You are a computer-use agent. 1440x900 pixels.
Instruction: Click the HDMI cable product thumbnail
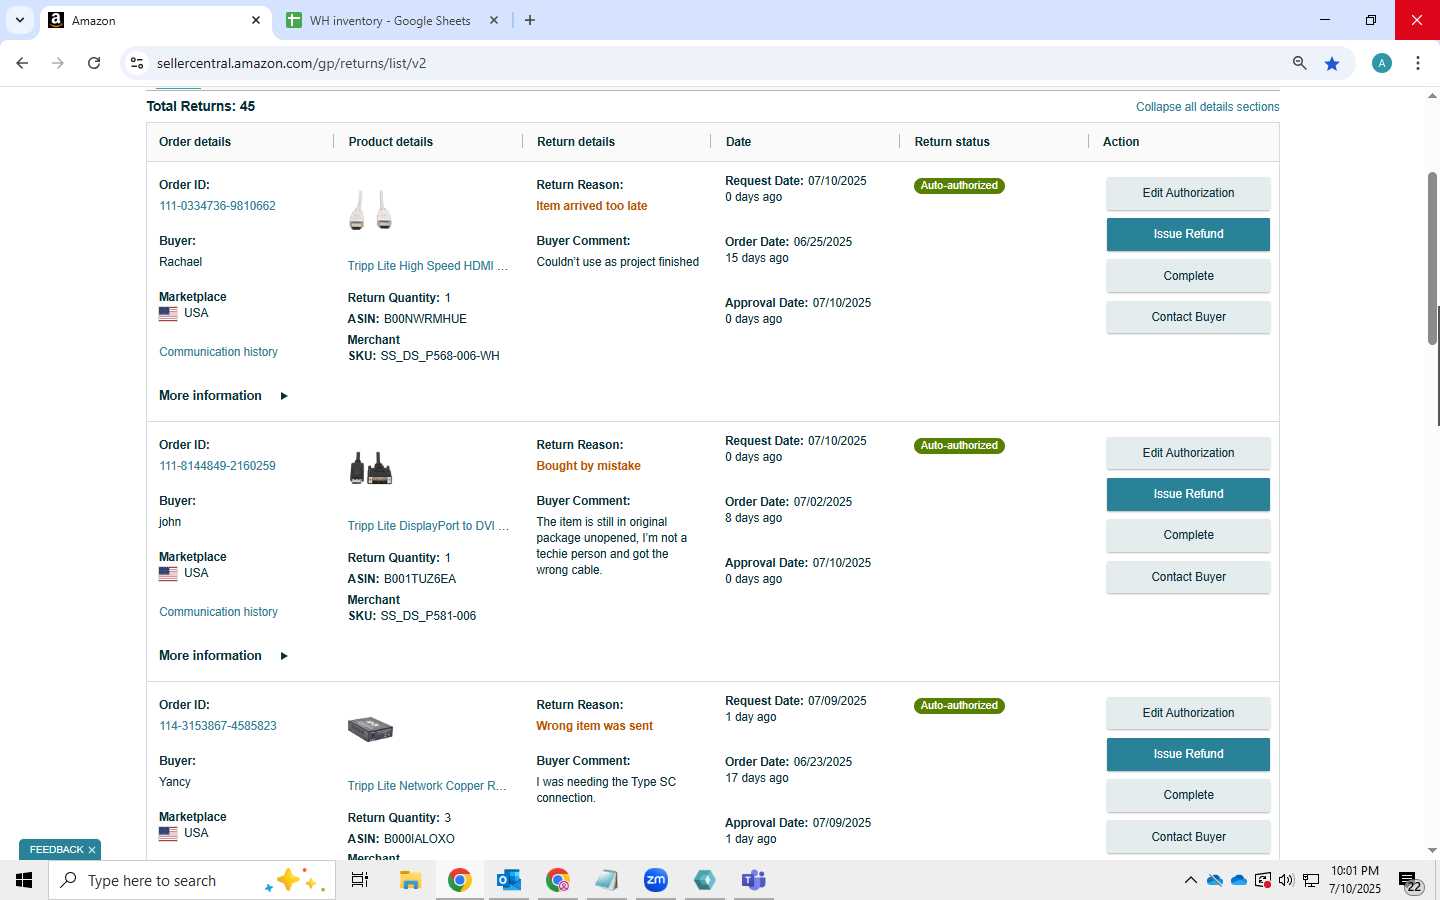370,210
